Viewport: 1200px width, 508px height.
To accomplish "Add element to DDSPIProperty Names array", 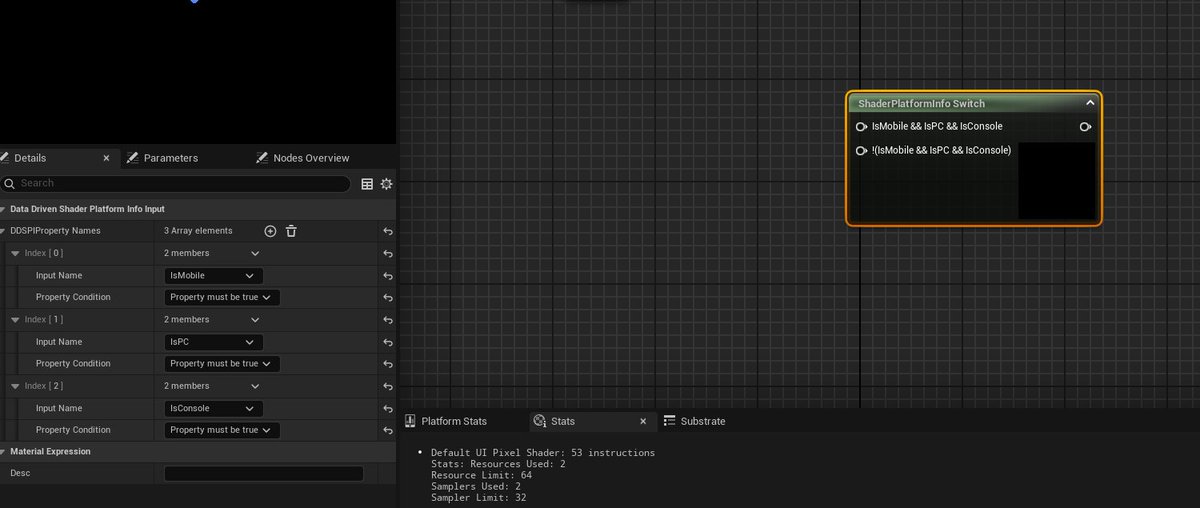I will (270, 231).
